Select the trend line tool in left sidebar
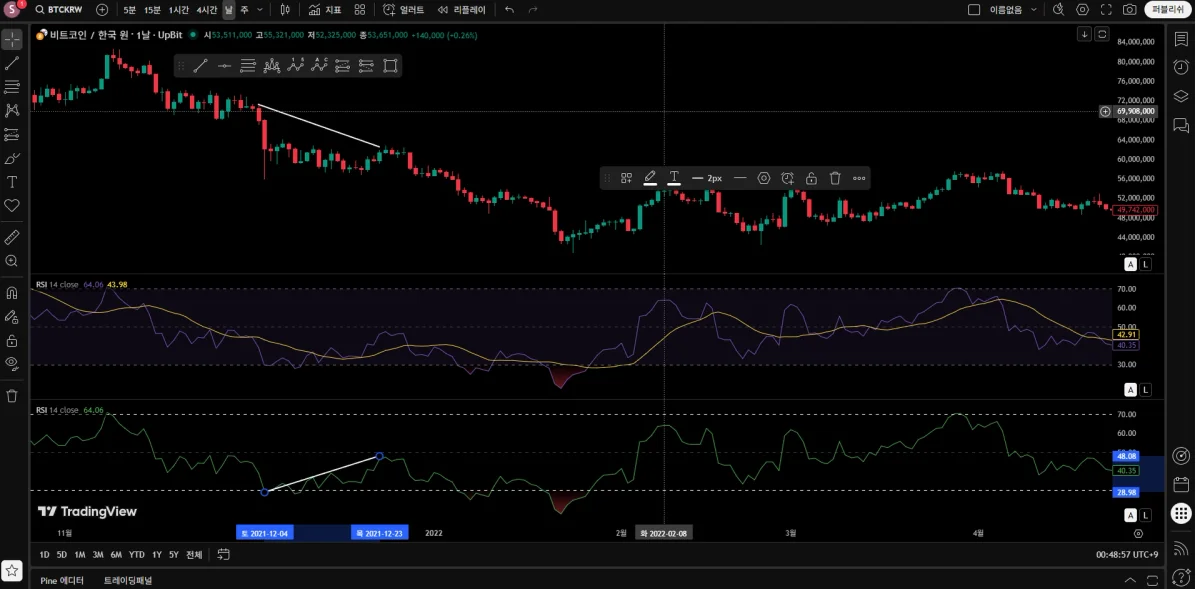The image size is (1200, 589). pos(12,63)
